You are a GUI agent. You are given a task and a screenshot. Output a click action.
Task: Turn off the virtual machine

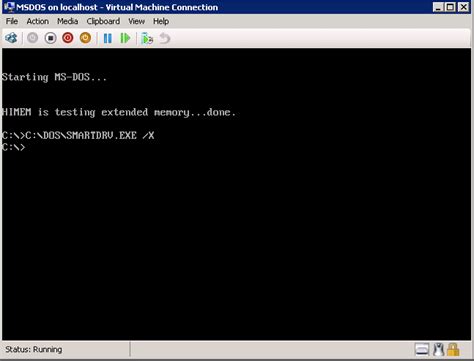tap(50, 38)
